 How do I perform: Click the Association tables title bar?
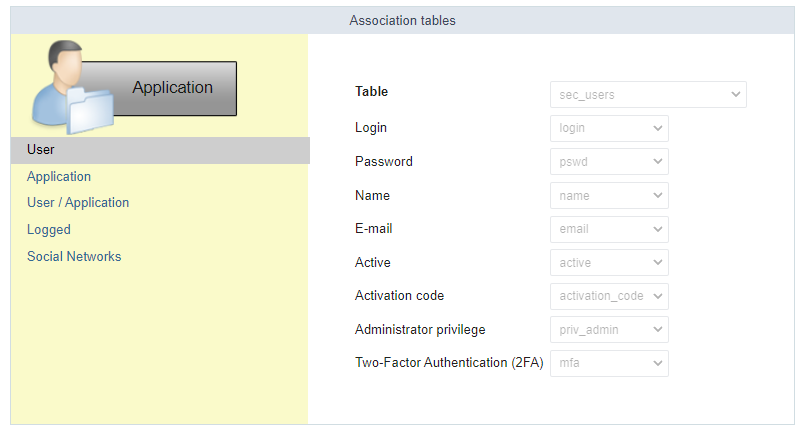pos(402,20)
